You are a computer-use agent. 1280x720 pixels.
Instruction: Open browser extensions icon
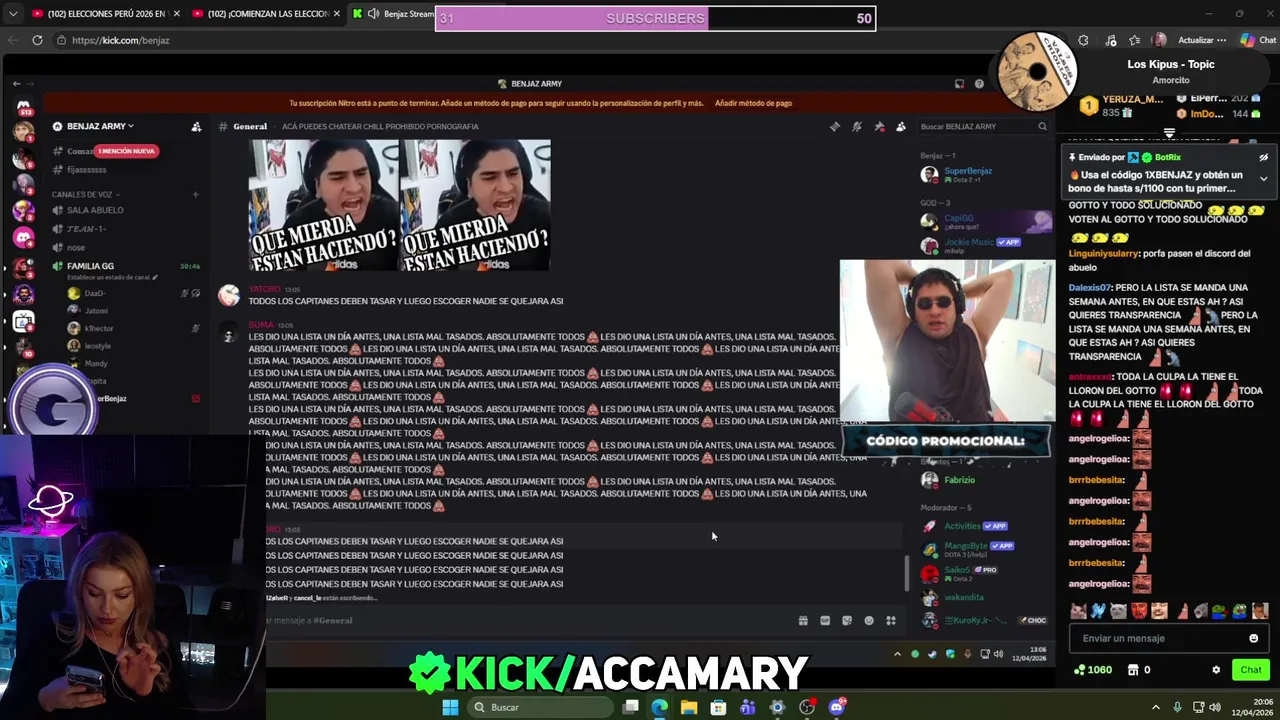coord(1083,40)
